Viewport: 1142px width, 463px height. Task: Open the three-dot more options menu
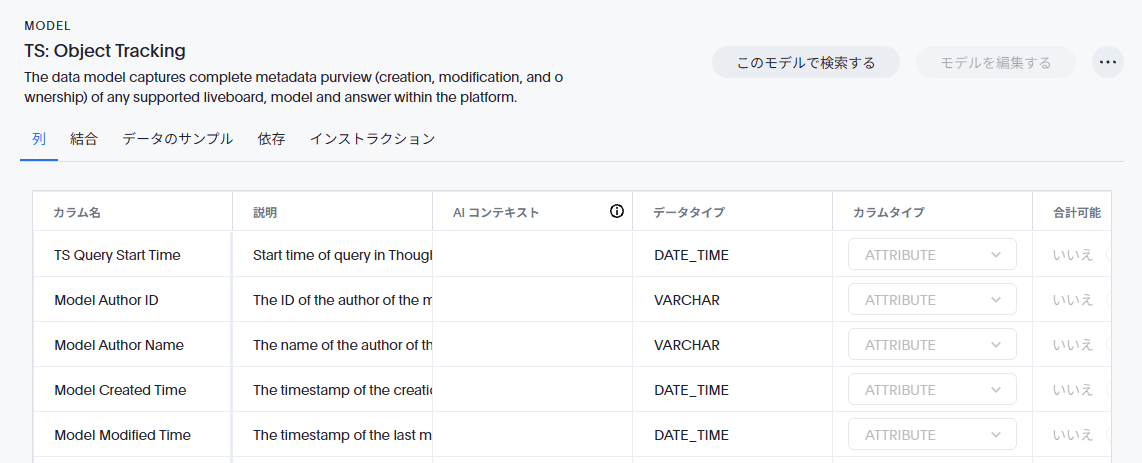pyautogui.click(x=1107, y=62)
